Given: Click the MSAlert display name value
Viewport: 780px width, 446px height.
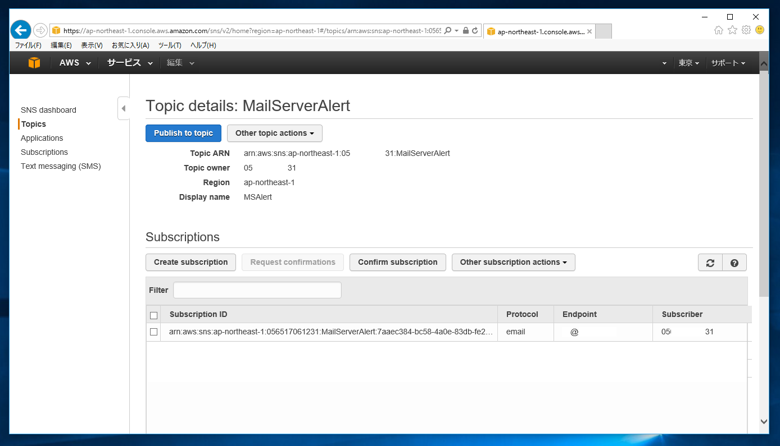Looking at the screenshot, I should [258, 197].
